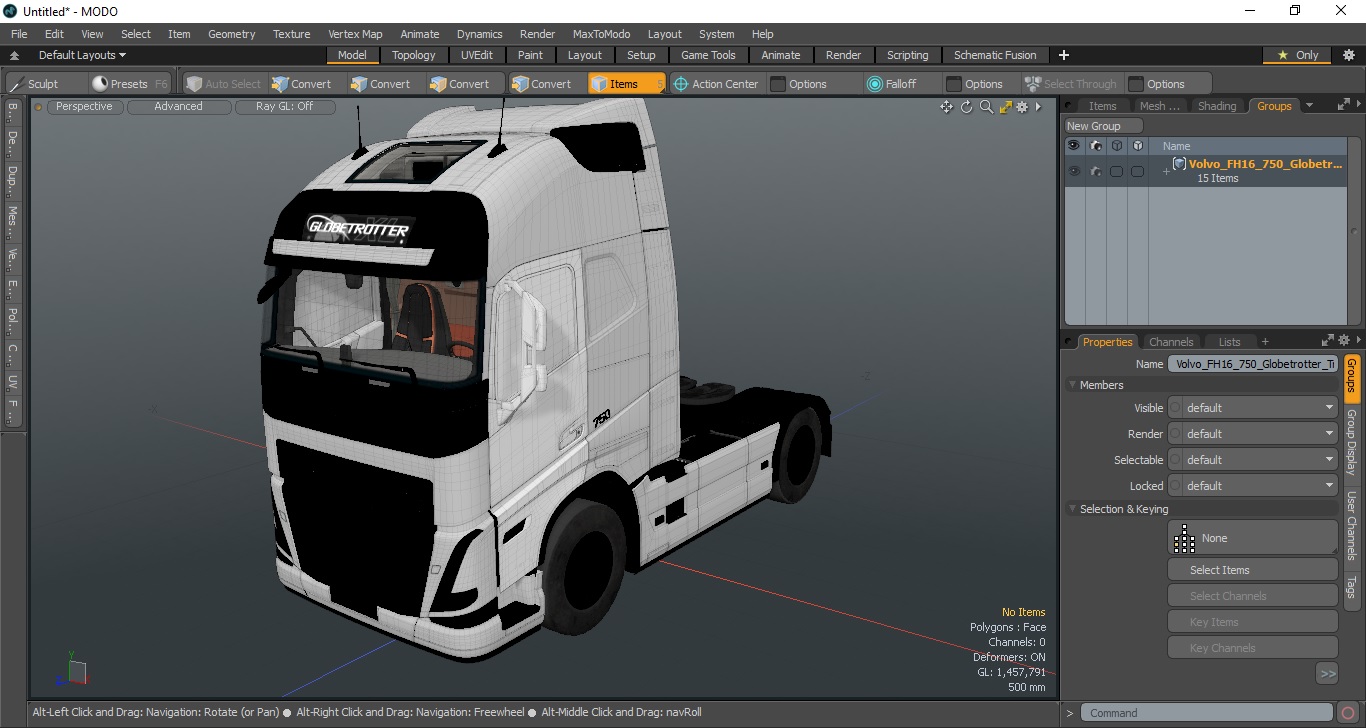Open the Properties panel gear settings
The height and width of the screenshot is (728, 1366).
coord(1344,341)
